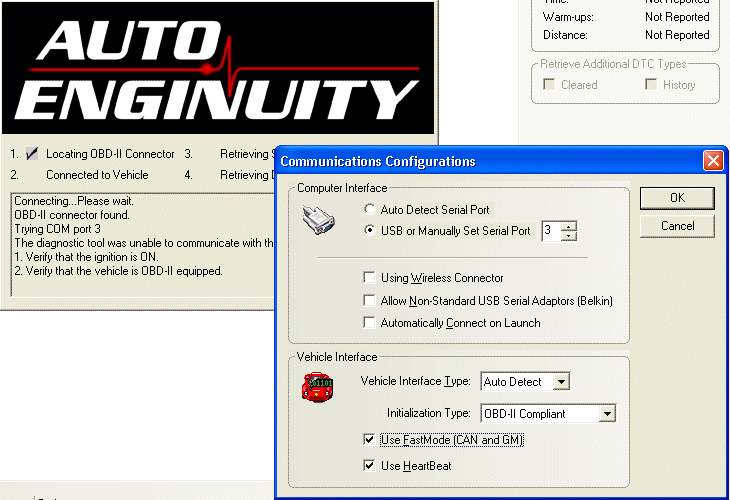
Task: Click the red car Vehicle Interface icon
Action: click(316, 386)
